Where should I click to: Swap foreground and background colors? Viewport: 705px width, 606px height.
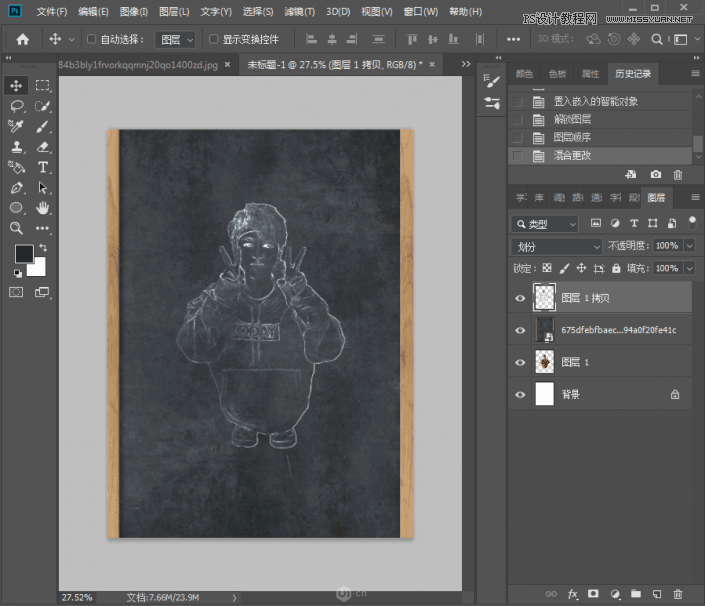(x=43, y=247)
